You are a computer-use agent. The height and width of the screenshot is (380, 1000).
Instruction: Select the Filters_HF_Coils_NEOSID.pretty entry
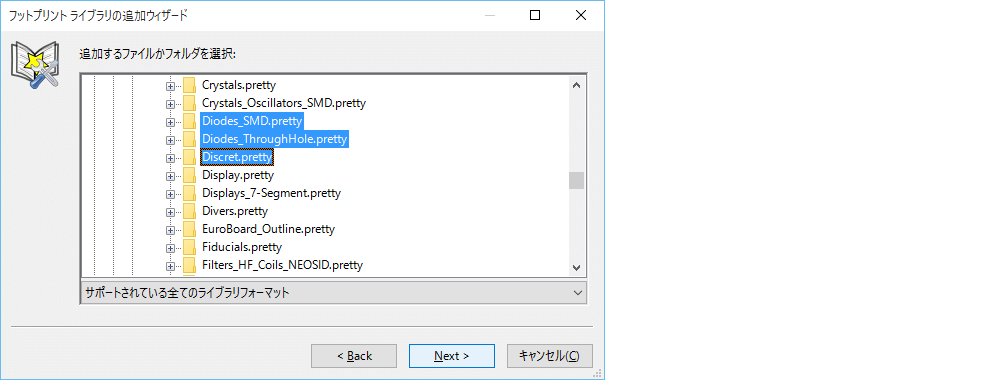(282, 265)
